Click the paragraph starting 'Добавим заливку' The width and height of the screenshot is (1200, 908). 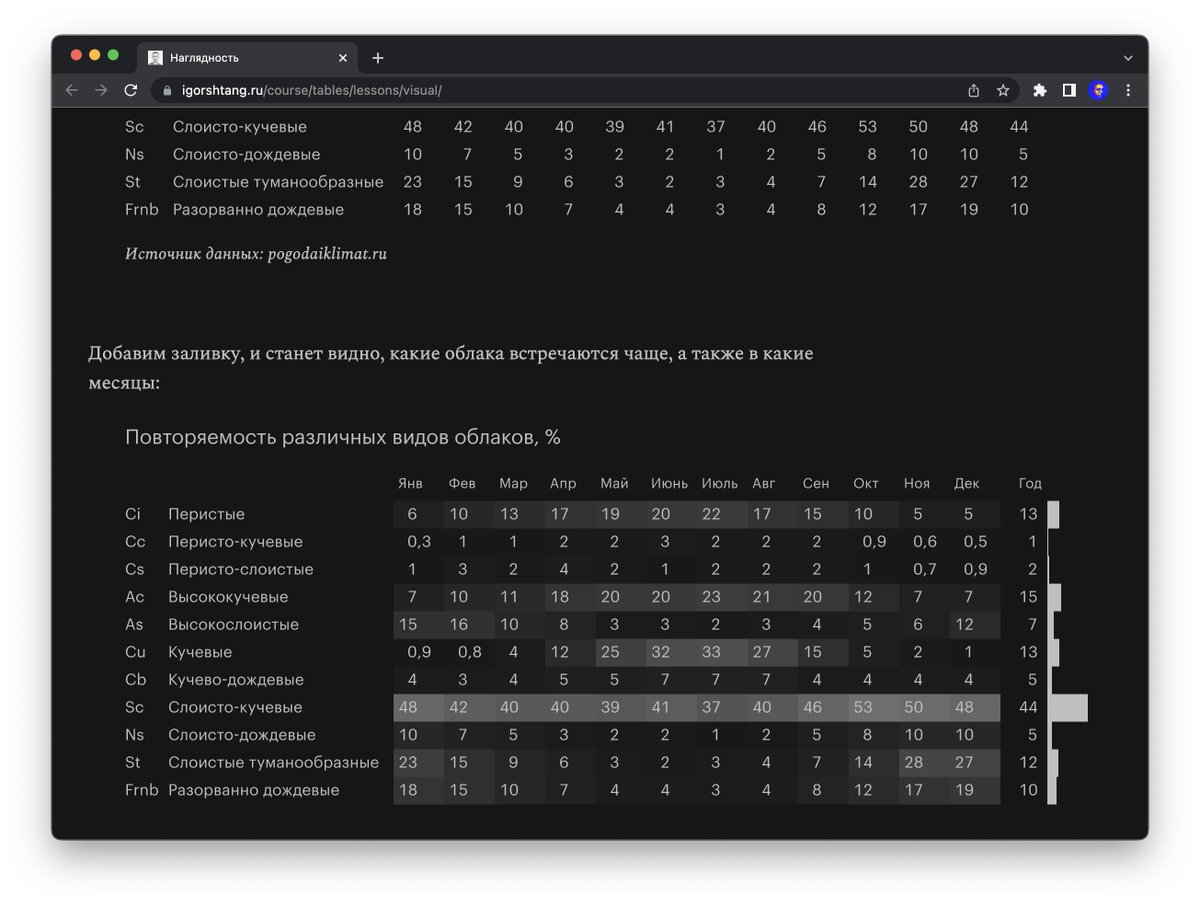[451, 368]
